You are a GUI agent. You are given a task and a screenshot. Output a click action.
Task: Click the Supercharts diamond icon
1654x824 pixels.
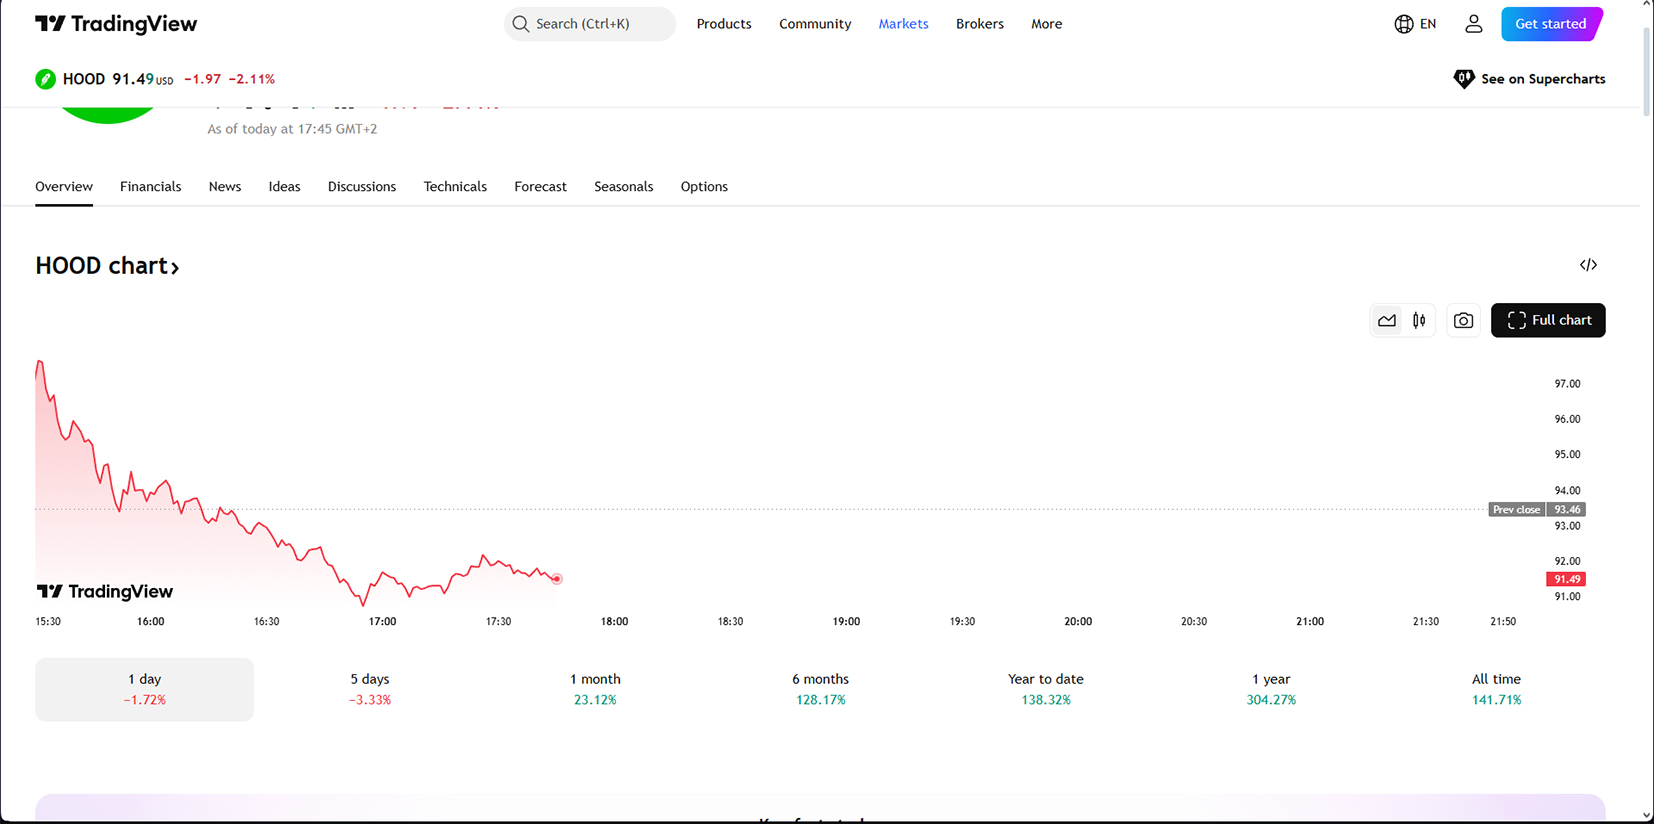click(1464, 79)
